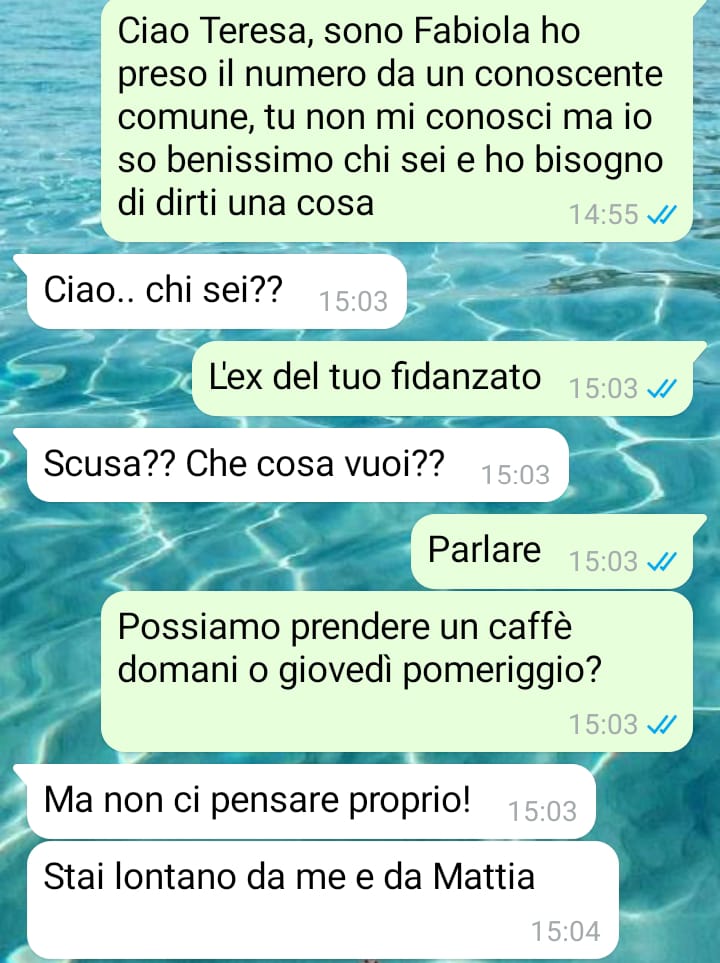Image resolution: width=720 pixels, height=963 pixels.
Task: Select the "Scusa?? Che cosa vuoi??" message
Action: point(297,465)
